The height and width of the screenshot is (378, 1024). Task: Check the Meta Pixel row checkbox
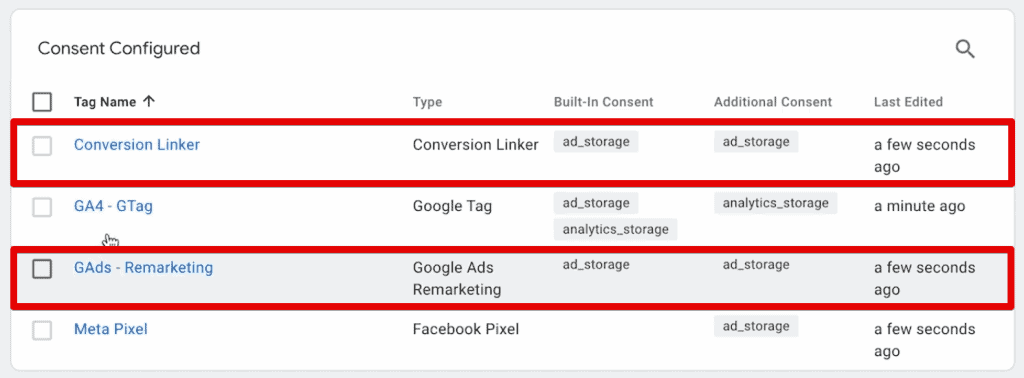[x=42, y=330]
